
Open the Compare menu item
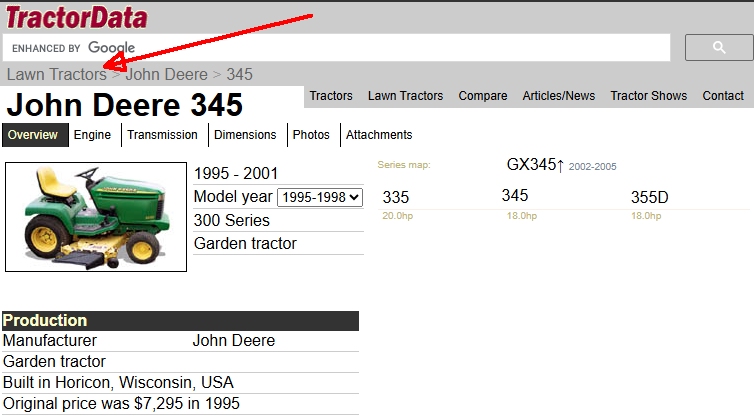(483, 96)
